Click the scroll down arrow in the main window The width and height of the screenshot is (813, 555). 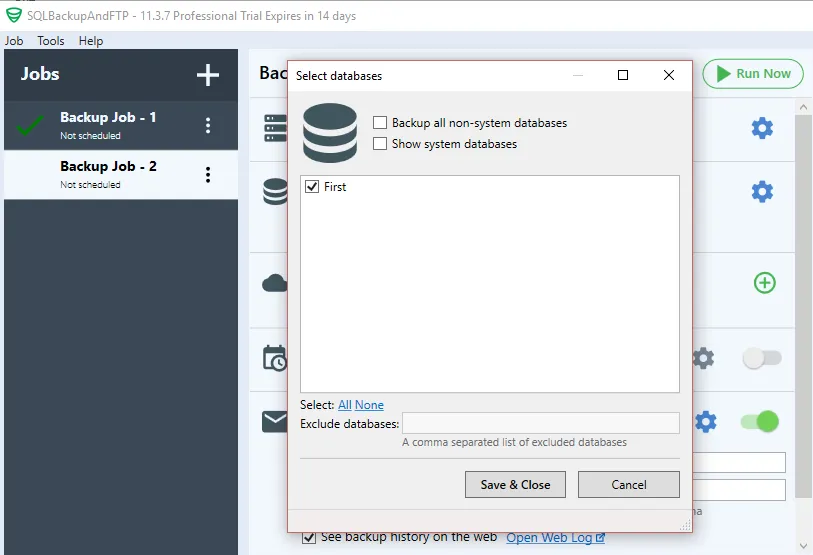pos(803,546)
